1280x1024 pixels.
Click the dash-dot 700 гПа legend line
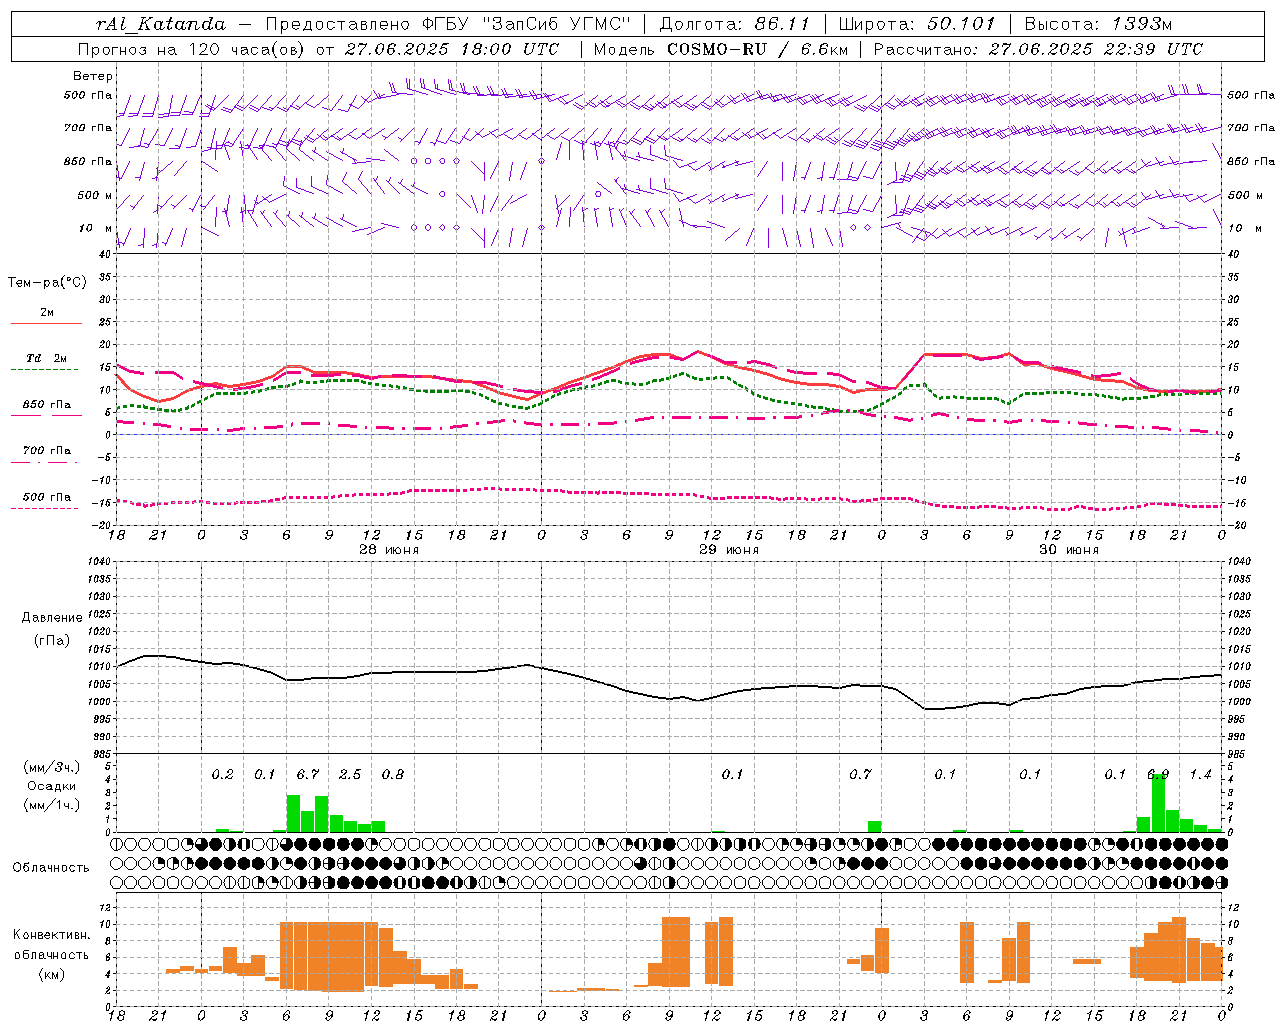(44, 462)
